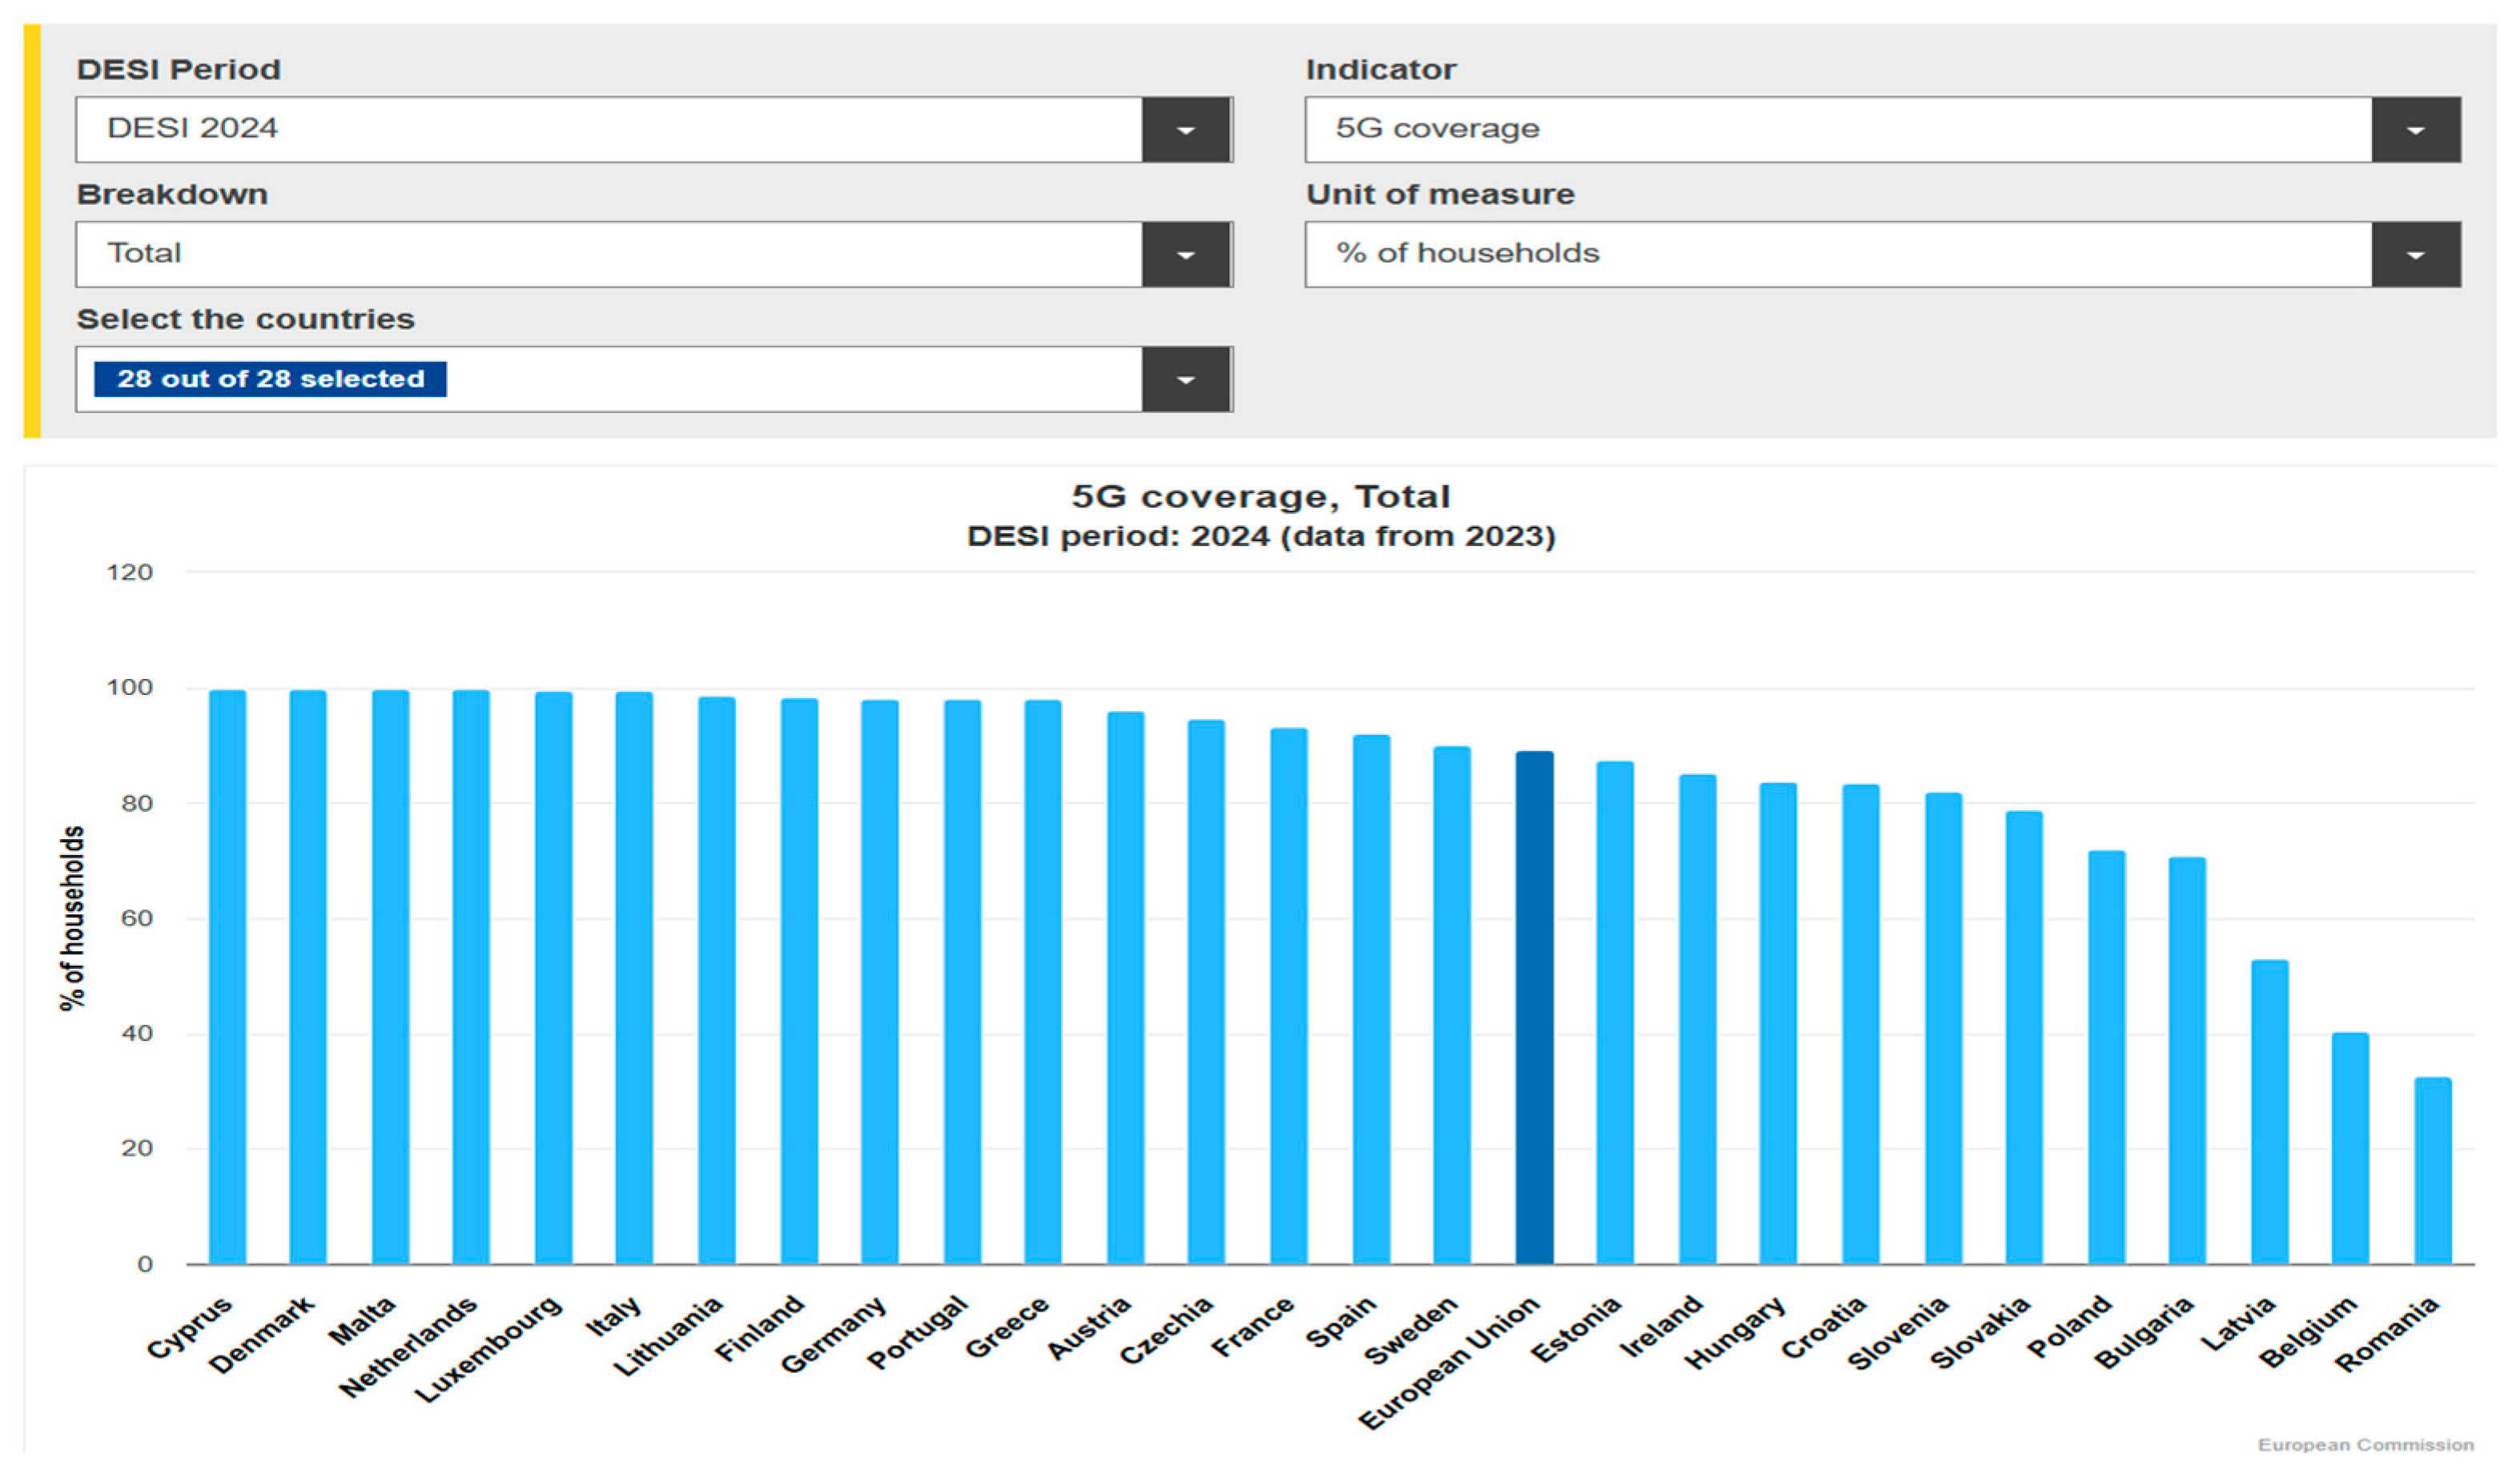This screenshot has height=1478, width=2520.
Task: Click the dark European Union bar
Action: pos(1534,1008)
